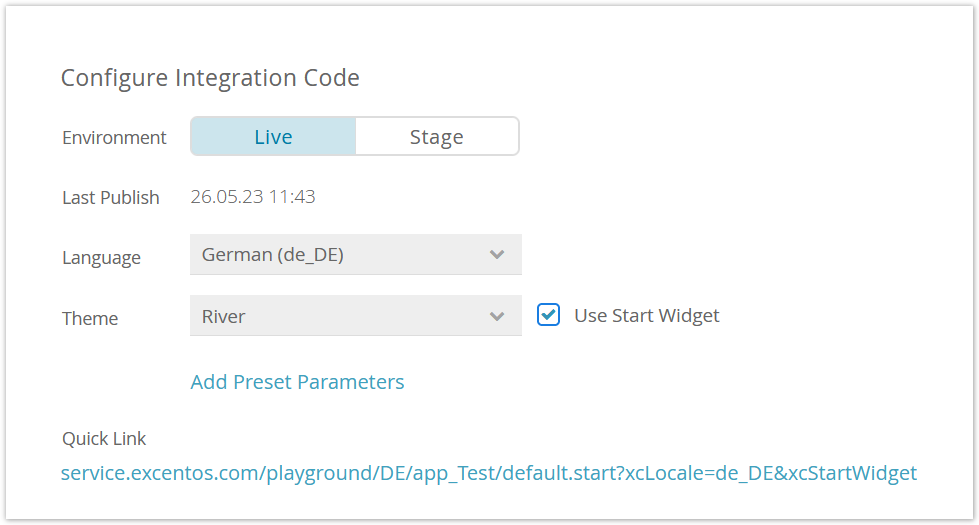Select the River text in Theme box
The width and height of the screenshot is (979, 525).
point(224,316)
